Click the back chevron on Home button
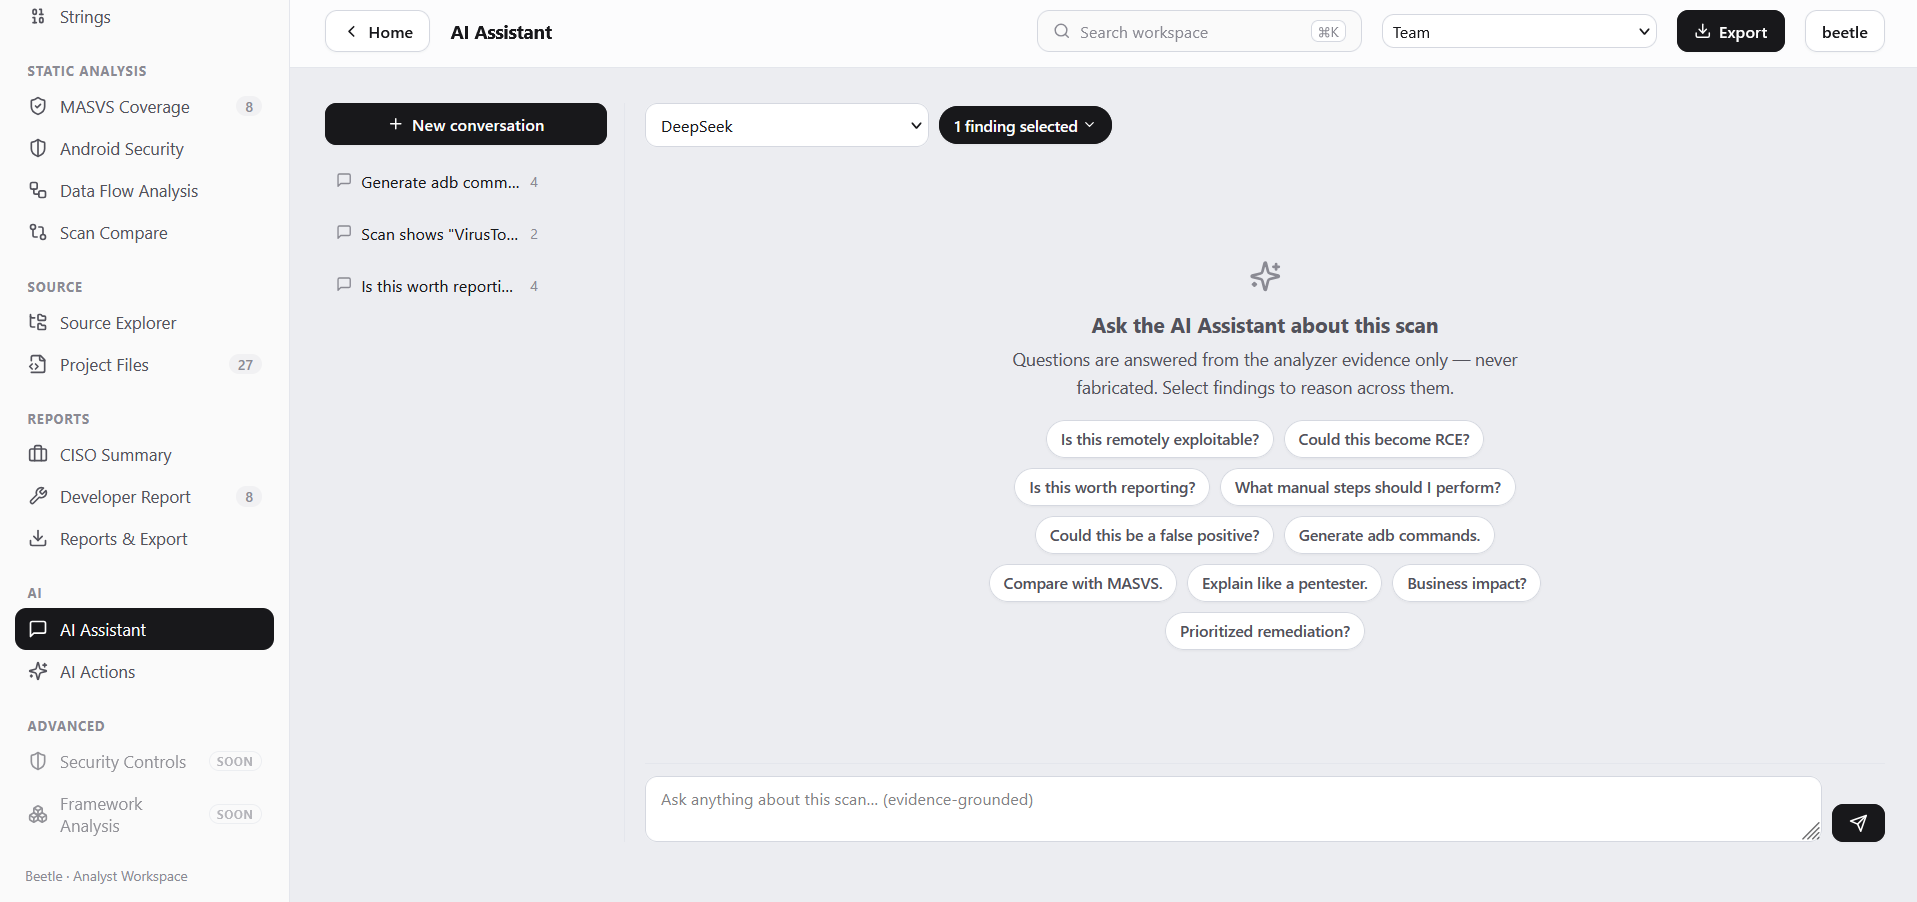This screenshot has width=1917, height=902. (351, 32)
